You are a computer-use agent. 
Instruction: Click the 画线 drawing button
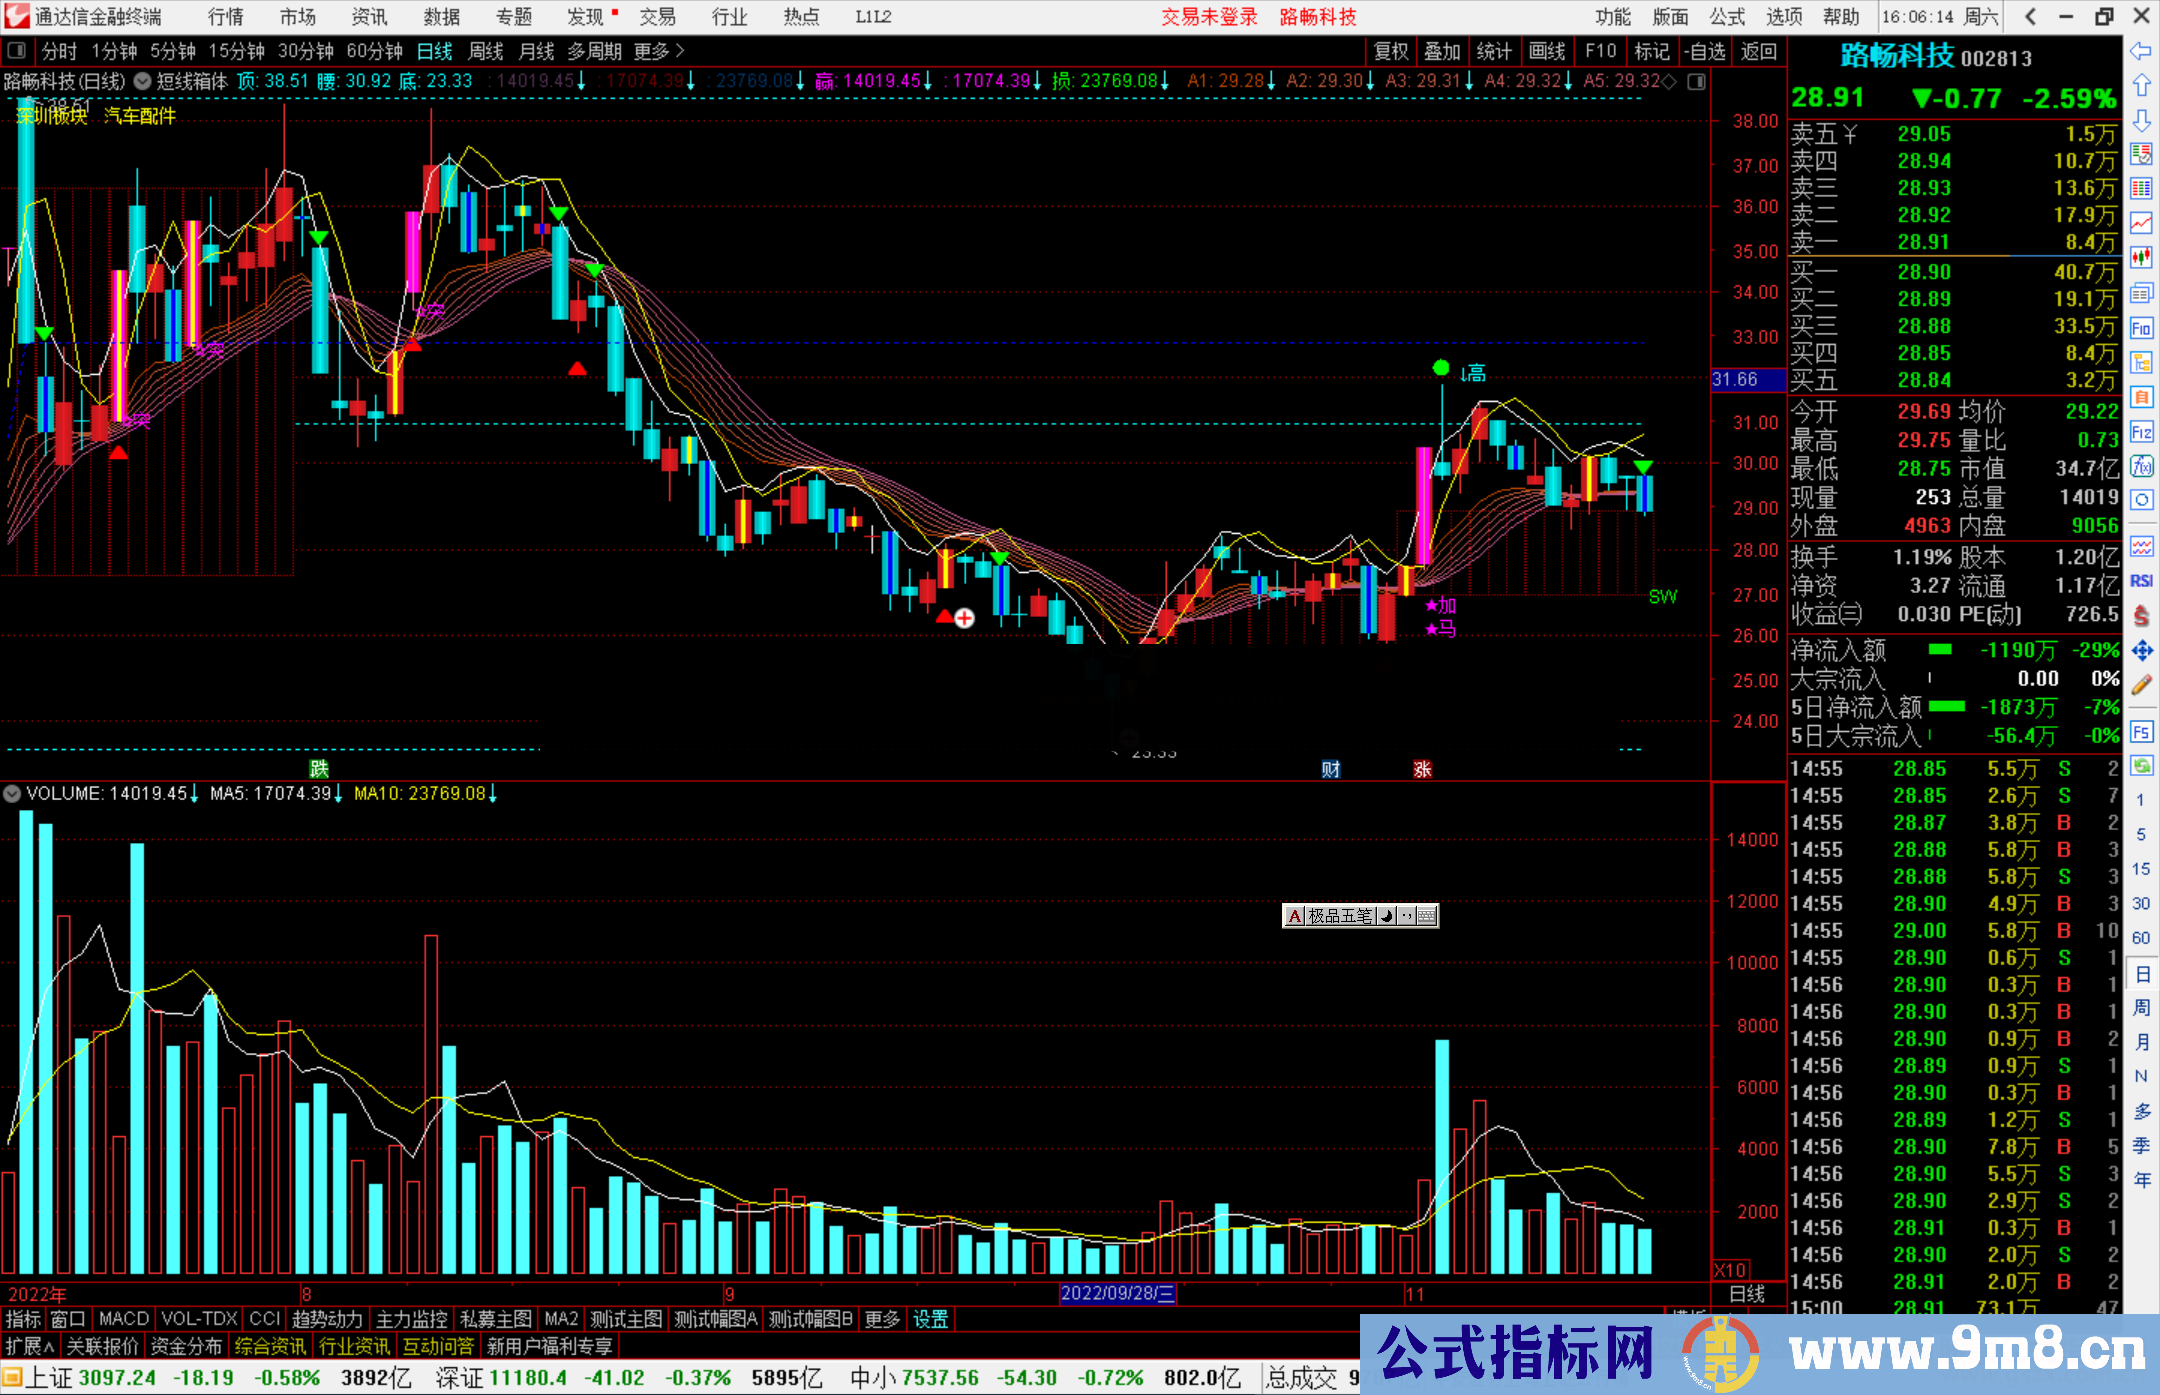point(1546,51)
